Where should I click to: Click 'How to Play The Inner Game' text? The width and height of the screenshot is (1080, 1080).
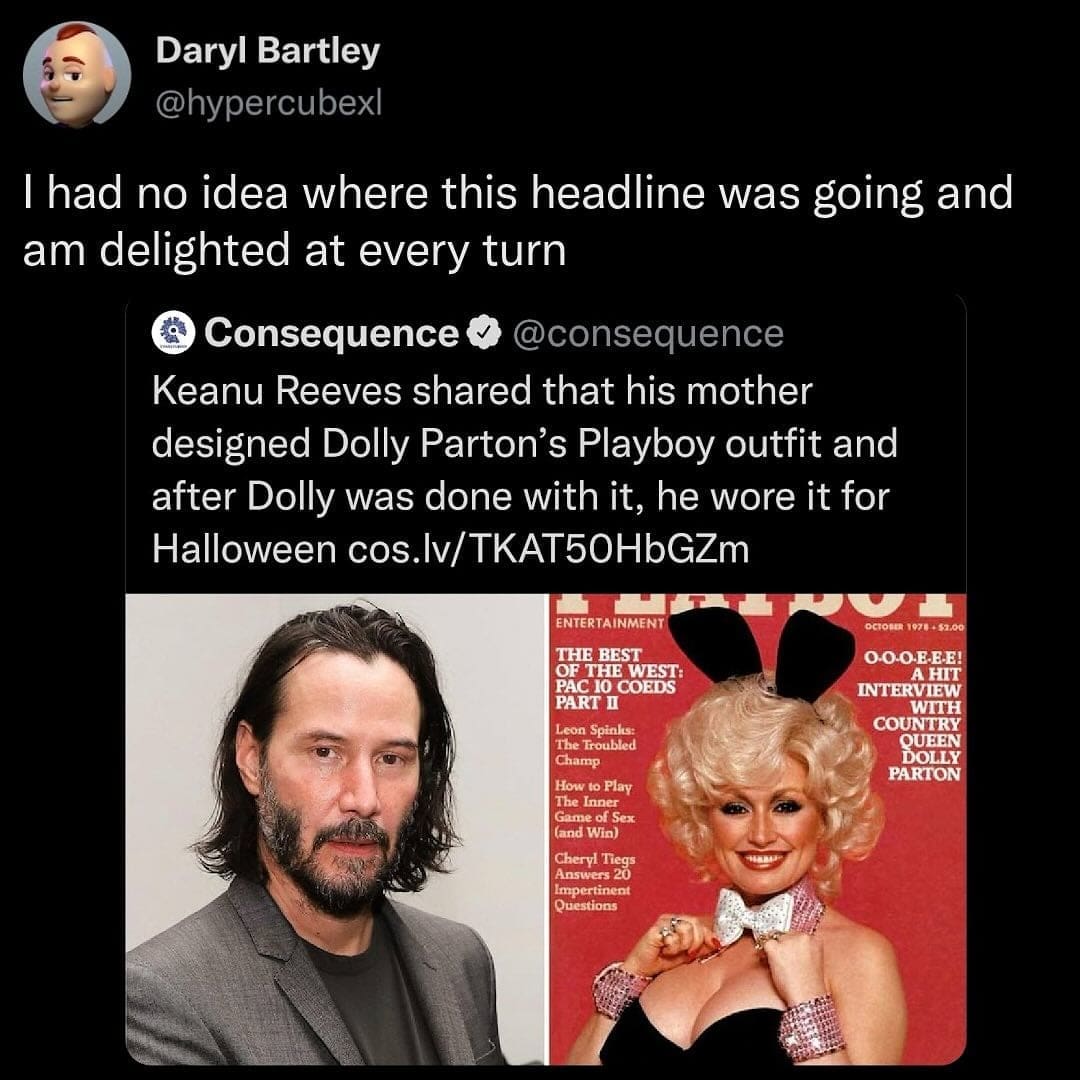coord(594,809)
